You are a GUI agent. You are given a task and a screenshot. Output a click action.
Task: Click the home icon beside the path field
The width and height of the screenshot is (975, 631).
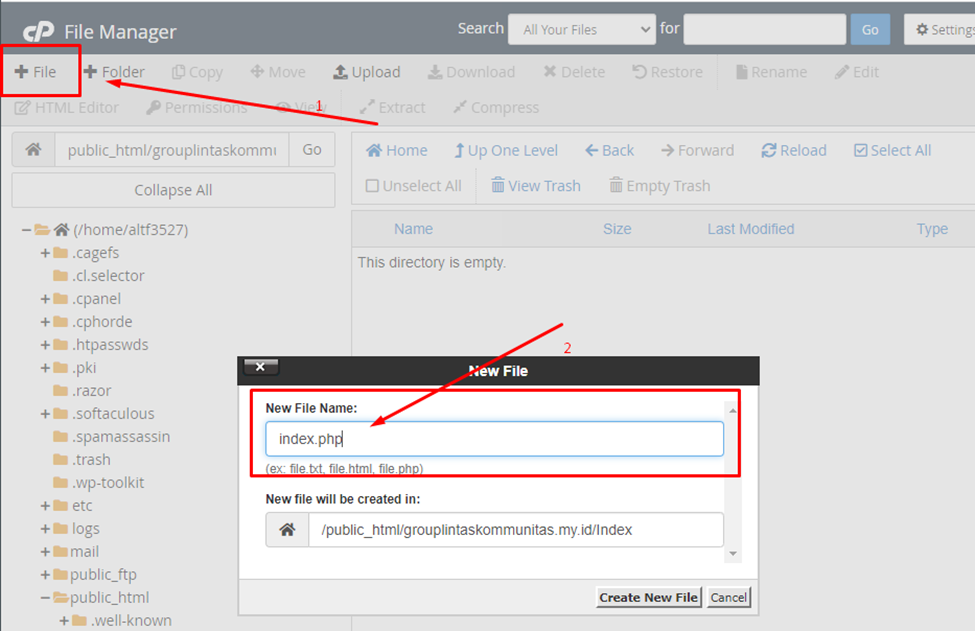(x=34, y=150)
